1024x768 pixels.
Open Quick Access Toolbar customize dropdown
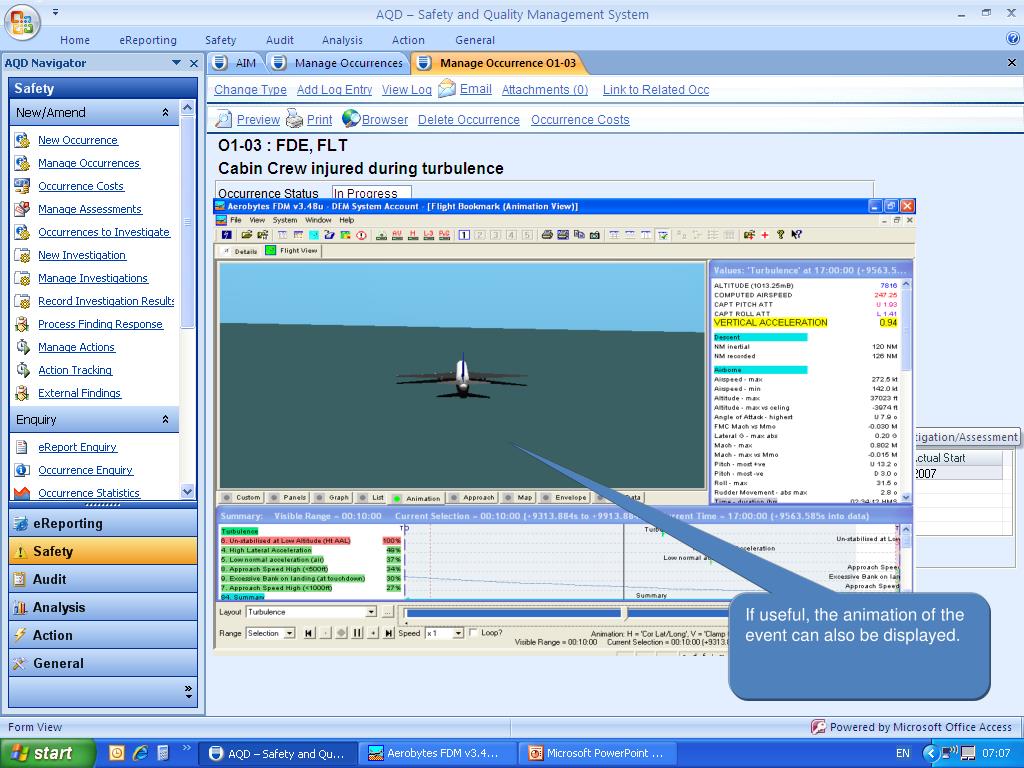(x=56, y=12)
